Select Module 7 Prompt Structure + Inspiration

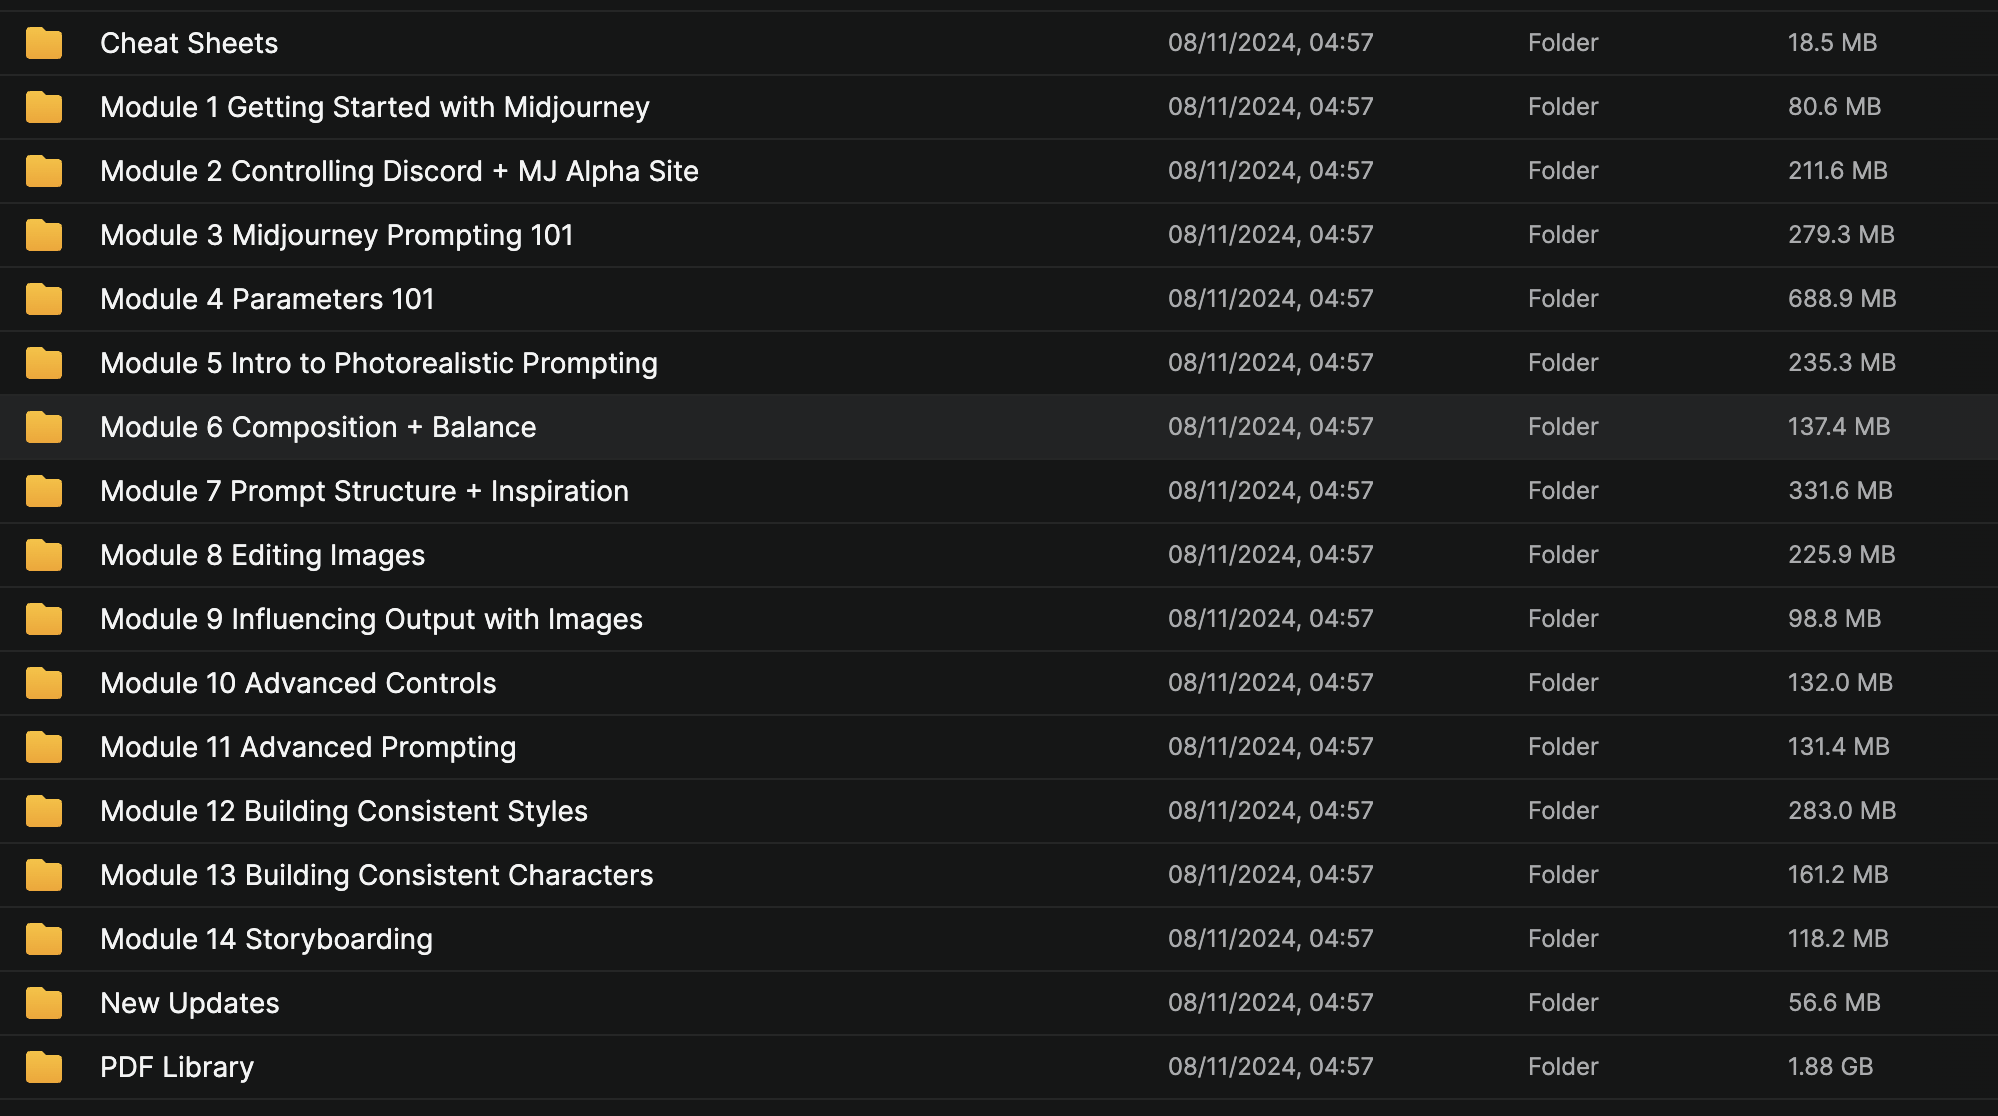point(364,491)
